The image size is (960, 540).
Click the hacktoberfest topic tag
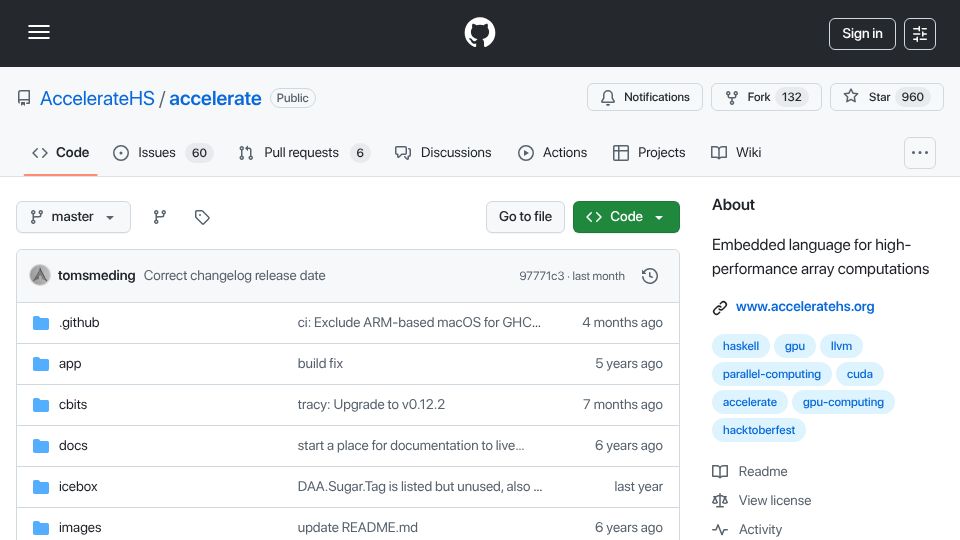tap(759, 430)
